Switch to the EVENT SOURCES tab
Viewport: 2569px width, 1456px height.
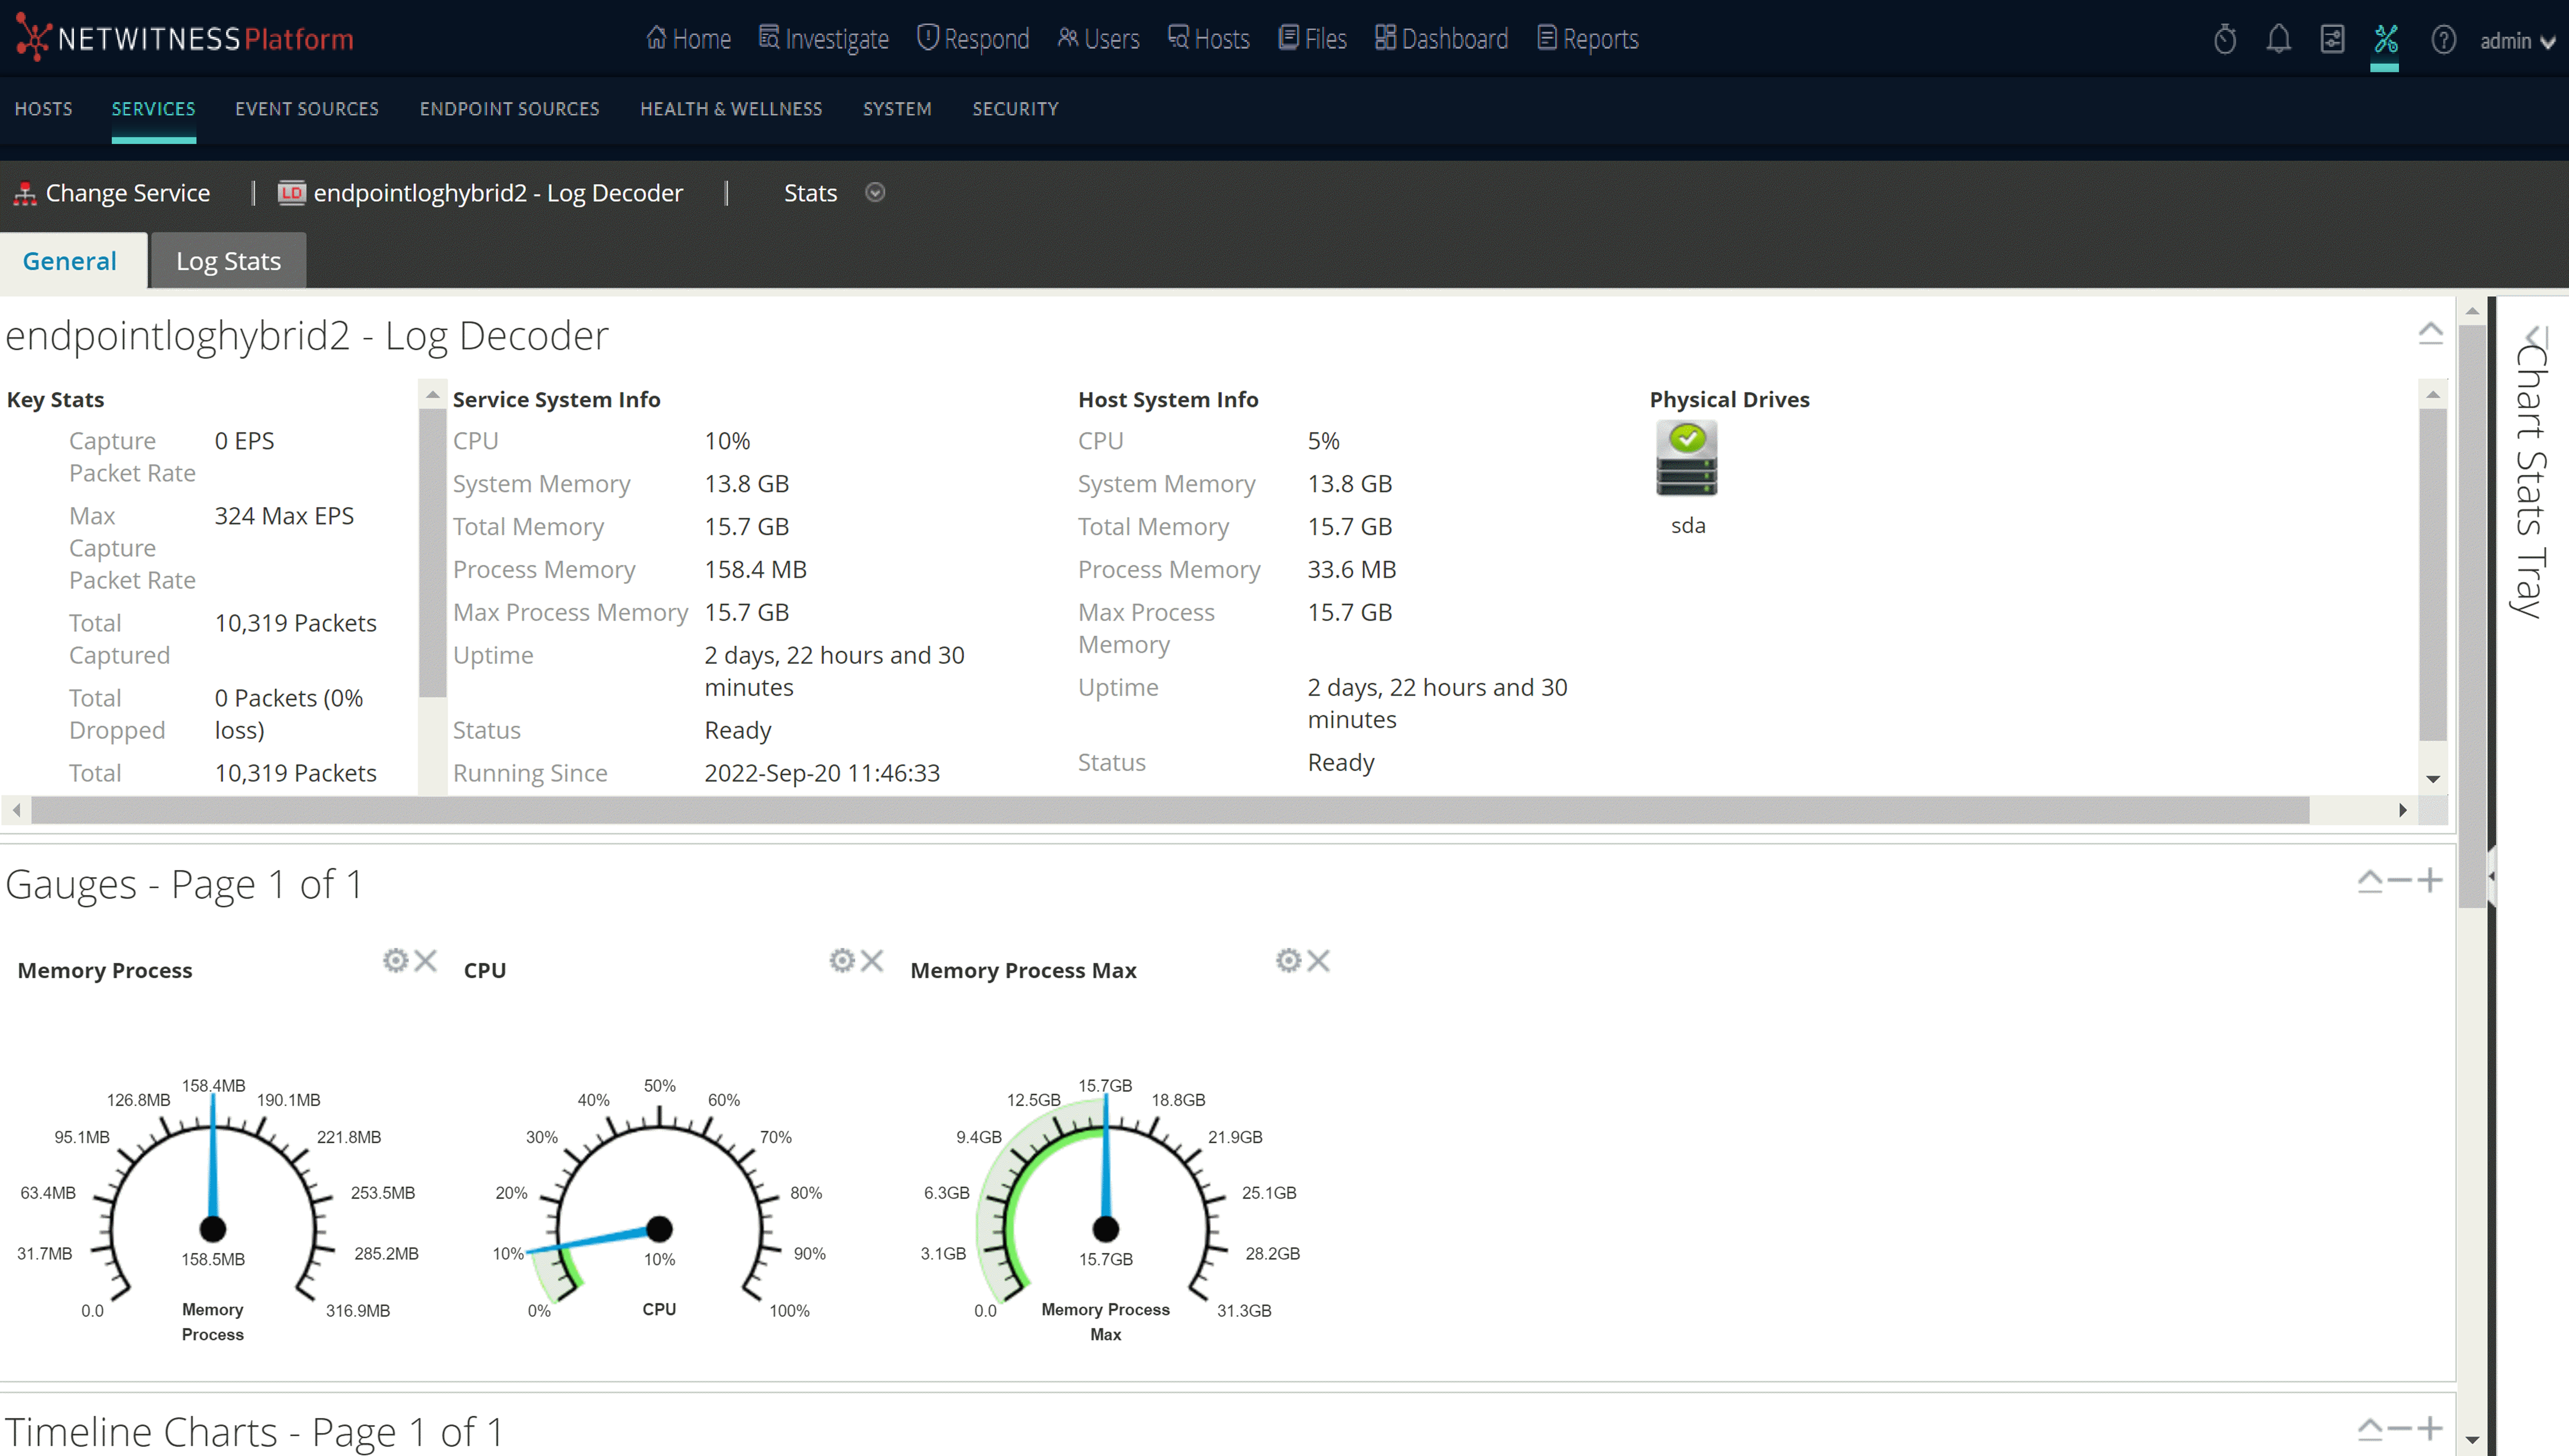[307, 109]
